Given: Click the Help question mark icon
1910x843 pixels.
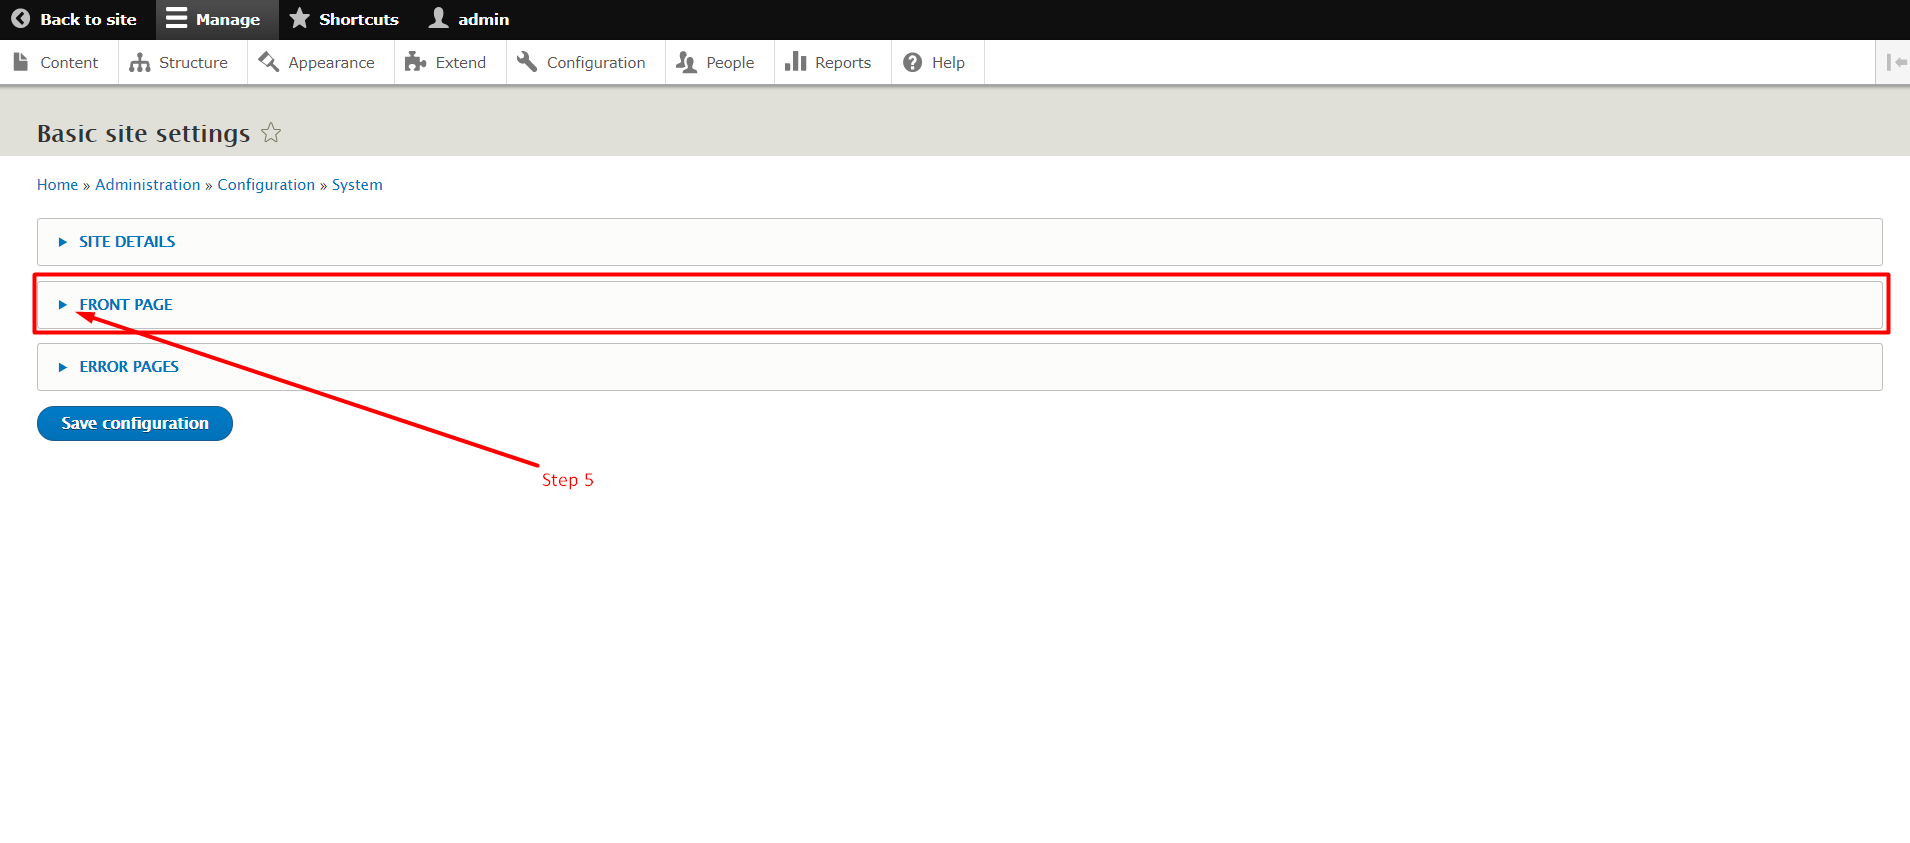Looking at the screenshot, I should (912, 62).
